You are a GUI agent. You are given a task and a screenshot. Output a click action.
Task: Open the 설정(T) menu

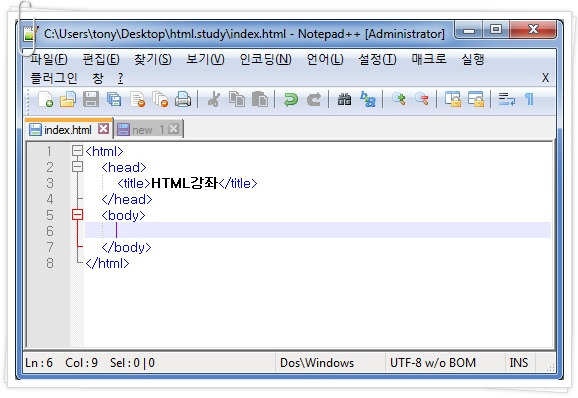click(377, 59)
